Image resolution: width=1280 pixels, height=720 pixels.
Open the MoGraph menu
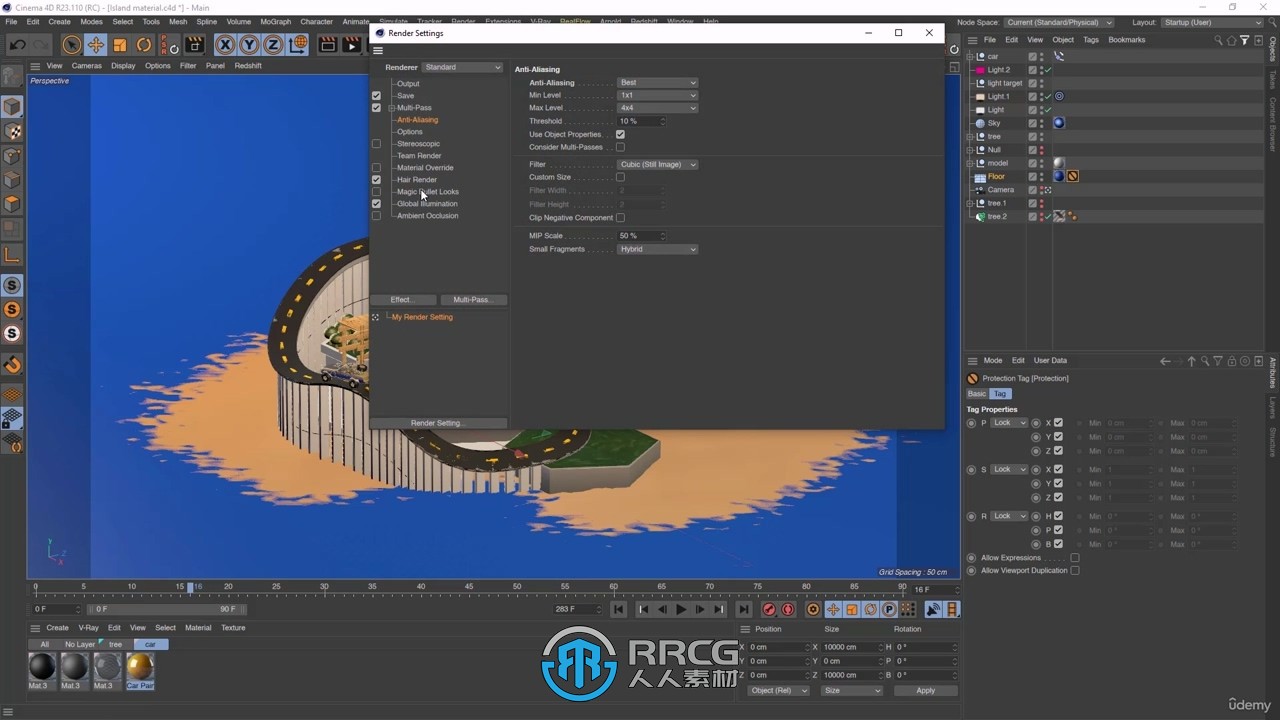coord(276,21)
